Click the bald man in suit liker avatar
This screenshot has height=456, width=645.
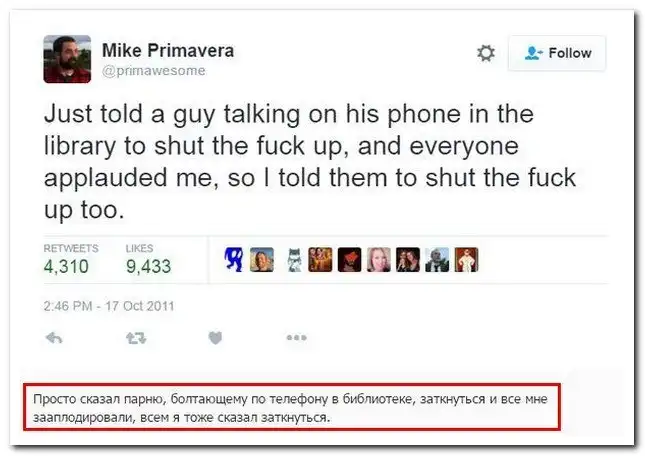point(437,260)
